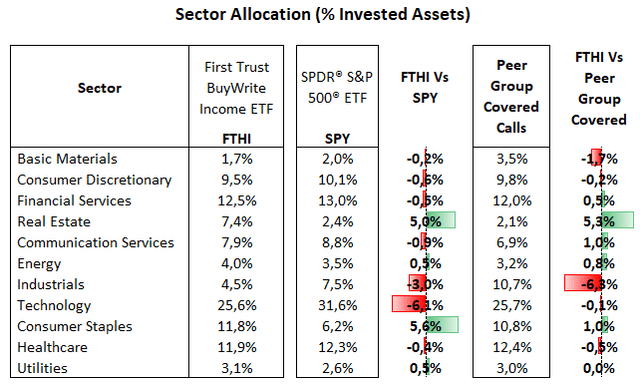This screenshot has height=384, width=640.
Task: Select the Technology SPY value 31,6%
Action: [x=338, y=305]
